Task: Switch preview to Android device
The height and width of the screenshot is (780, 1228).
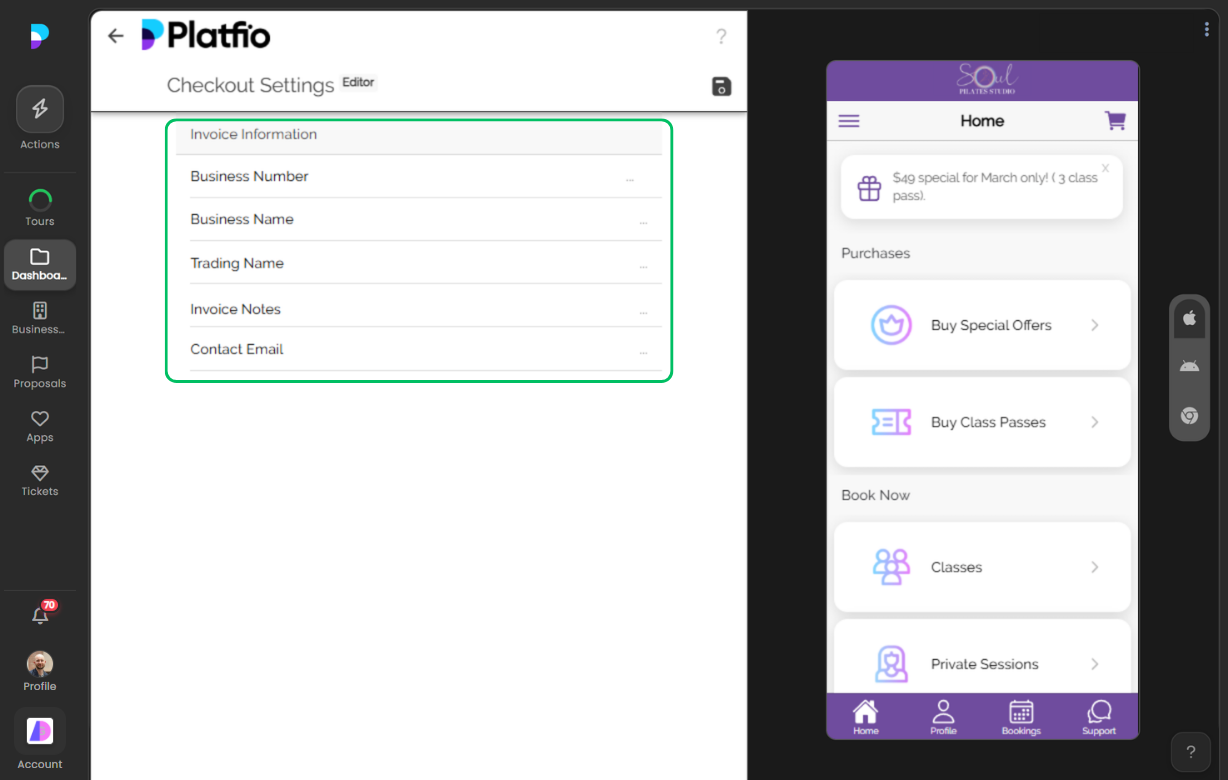Action: click(x=1189, y=366)
